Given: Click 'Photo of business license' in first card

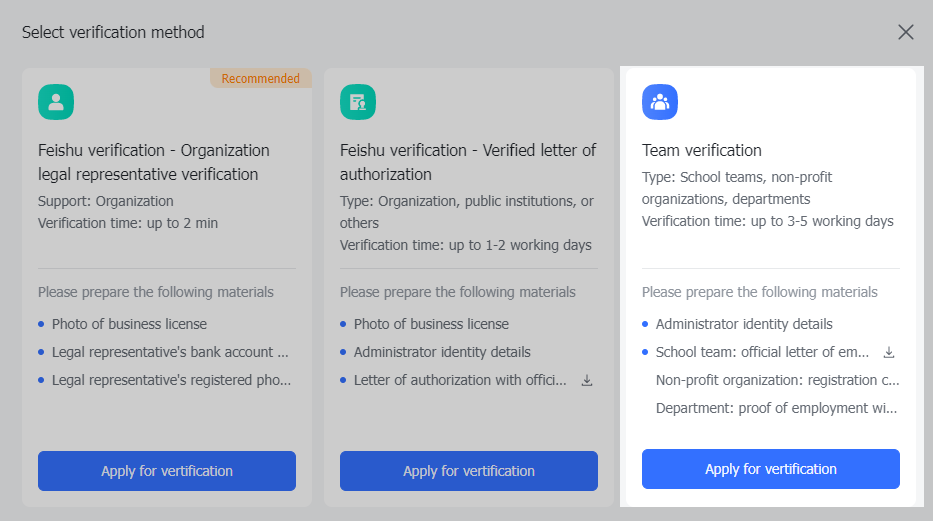Looking at the screenshot, I should click(x=130, y=324).
